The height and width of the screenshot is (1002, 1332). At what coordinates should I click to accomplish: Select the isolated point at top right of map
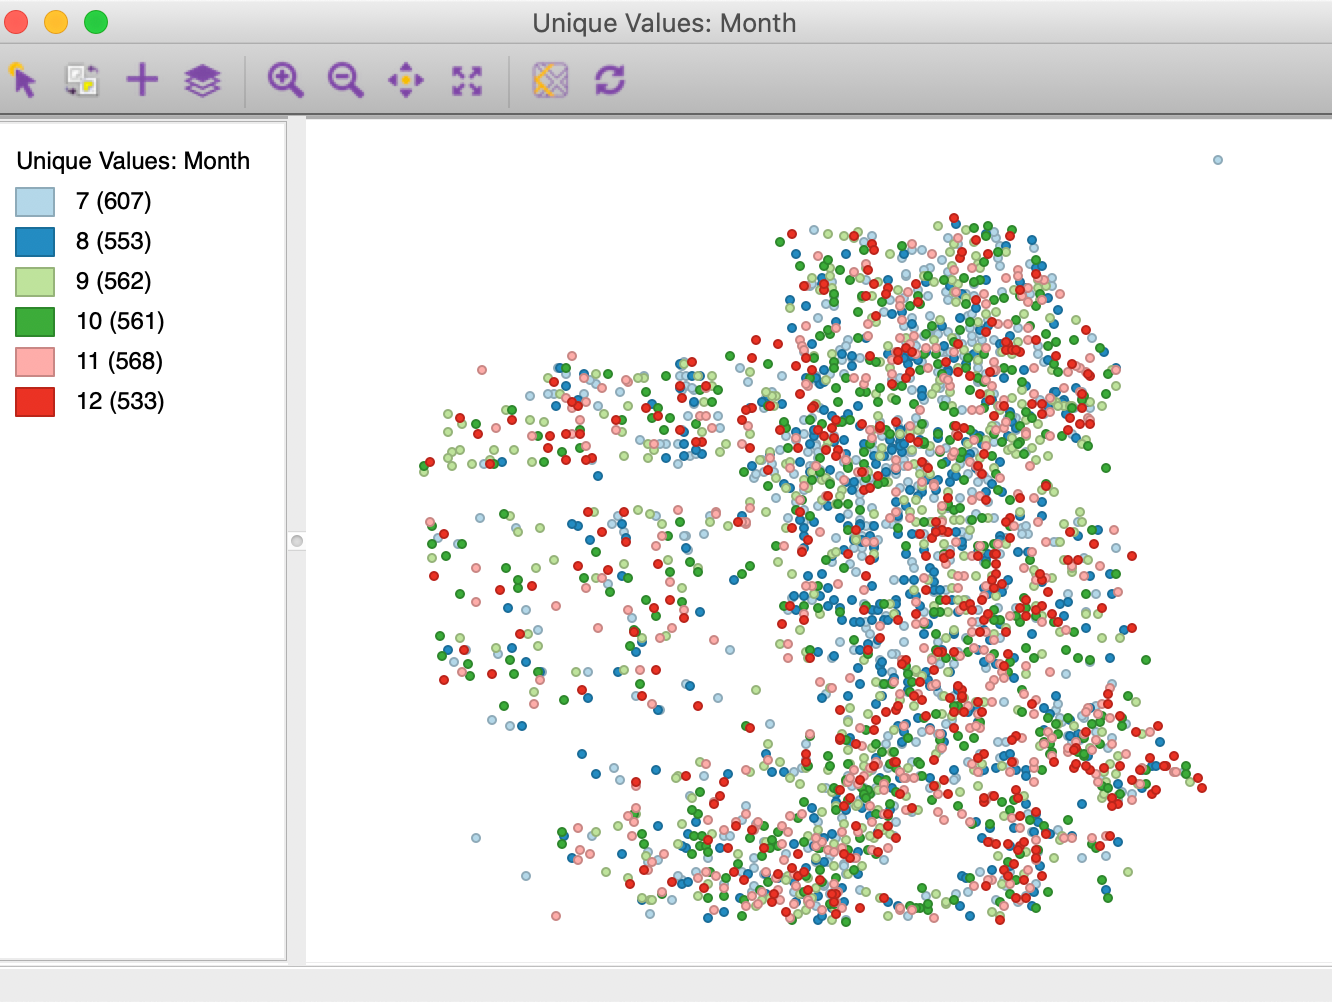(1218, 160)
